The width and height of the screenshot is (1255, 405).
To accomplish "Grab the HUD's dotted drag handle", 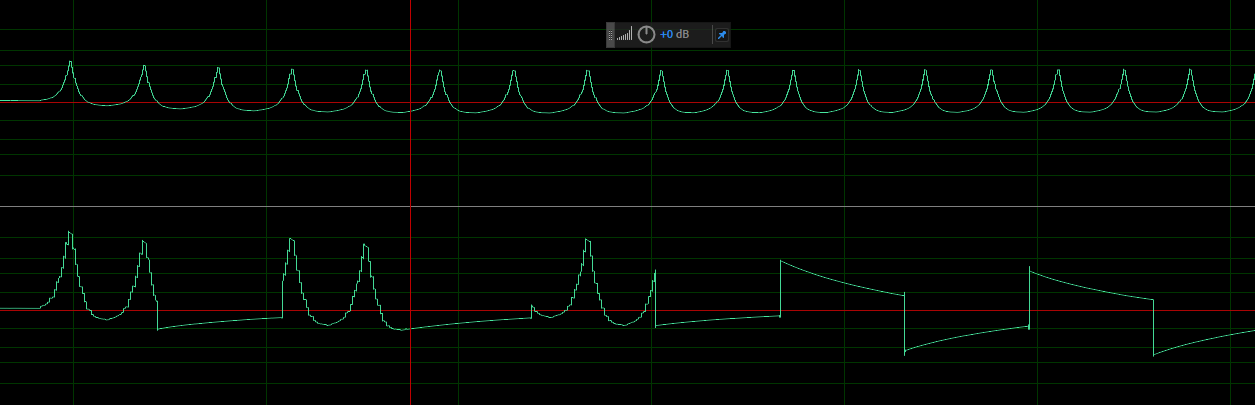I will click(x=610, y=35).
